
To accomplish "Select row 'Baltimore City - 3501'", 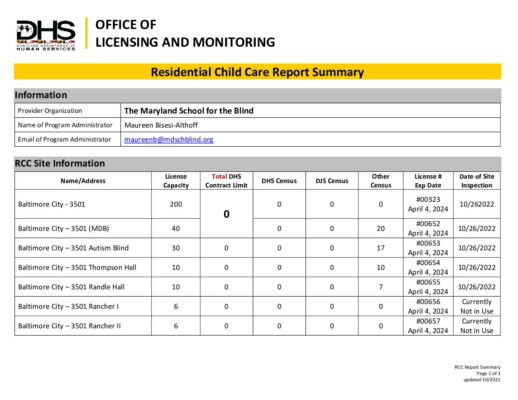I will tap(257, 204).
